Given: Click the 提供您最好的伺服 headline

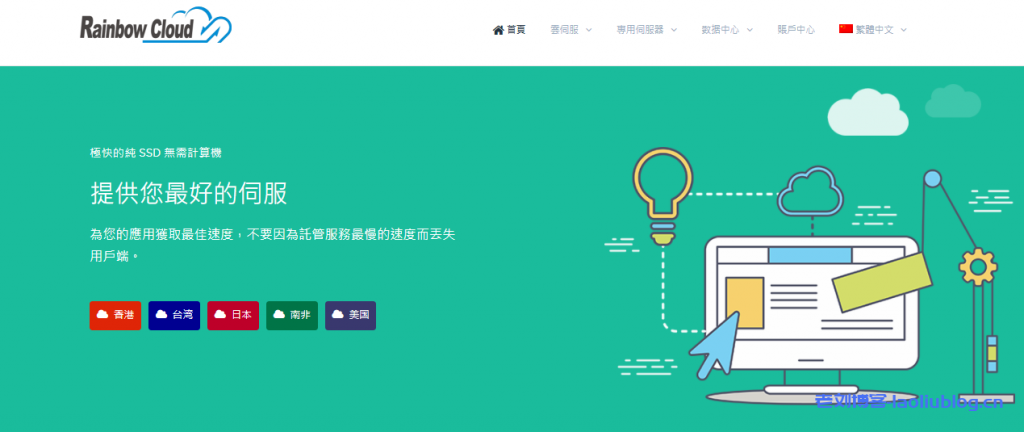Looking at the screenshot, I should (189, 193).
